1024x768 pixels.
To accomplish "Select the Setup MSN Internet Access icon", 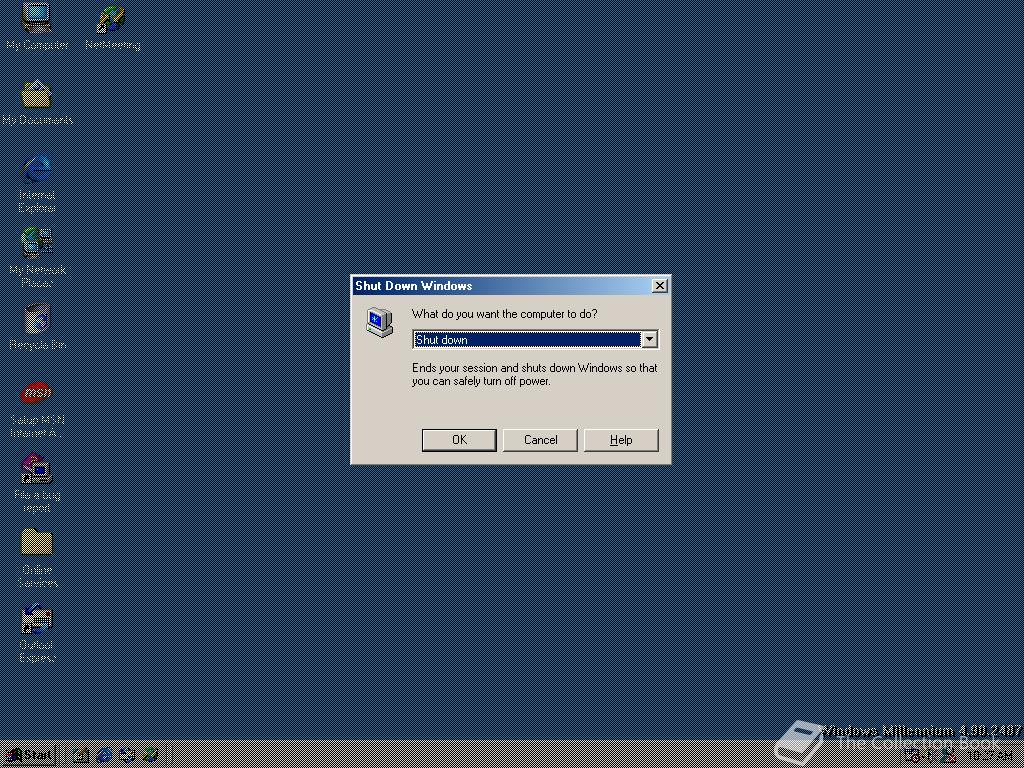I will (x=37, y=409).
